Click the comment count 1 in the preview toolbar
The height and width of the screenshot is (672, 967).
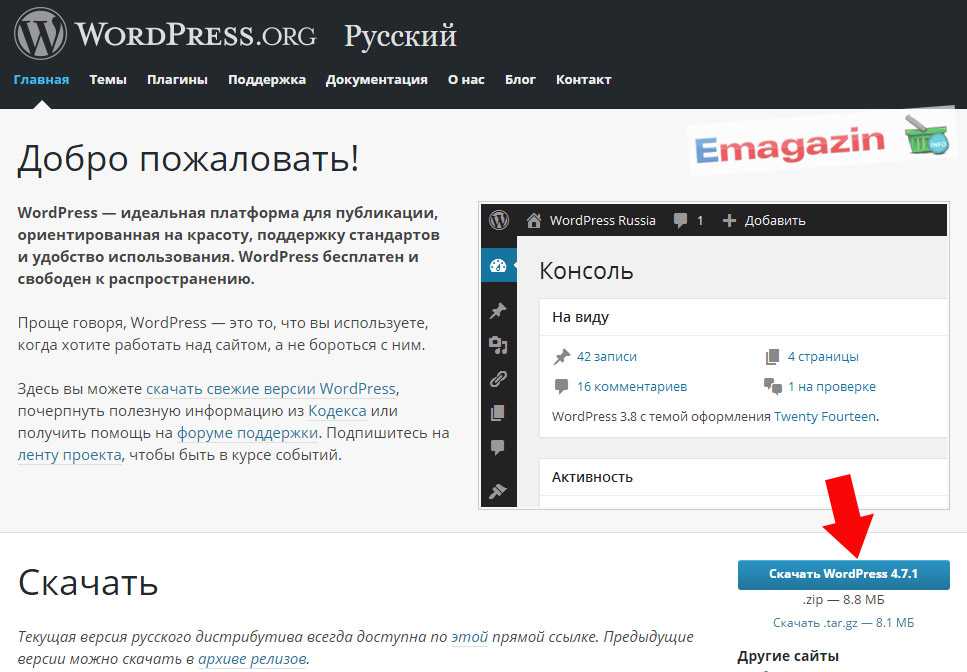[x=700, y=220]
